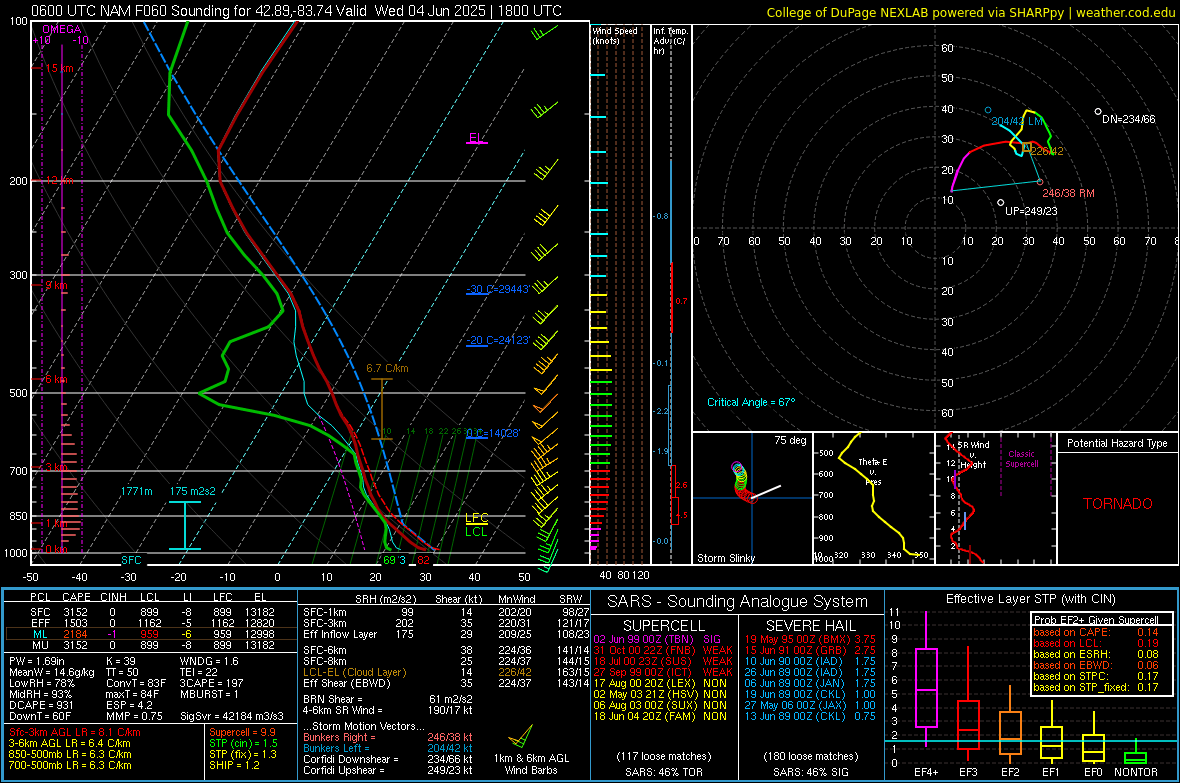Click the Potential Hazard Type header
The width and height of the screenshot is (1180, 783).
tap(1117, 443)
